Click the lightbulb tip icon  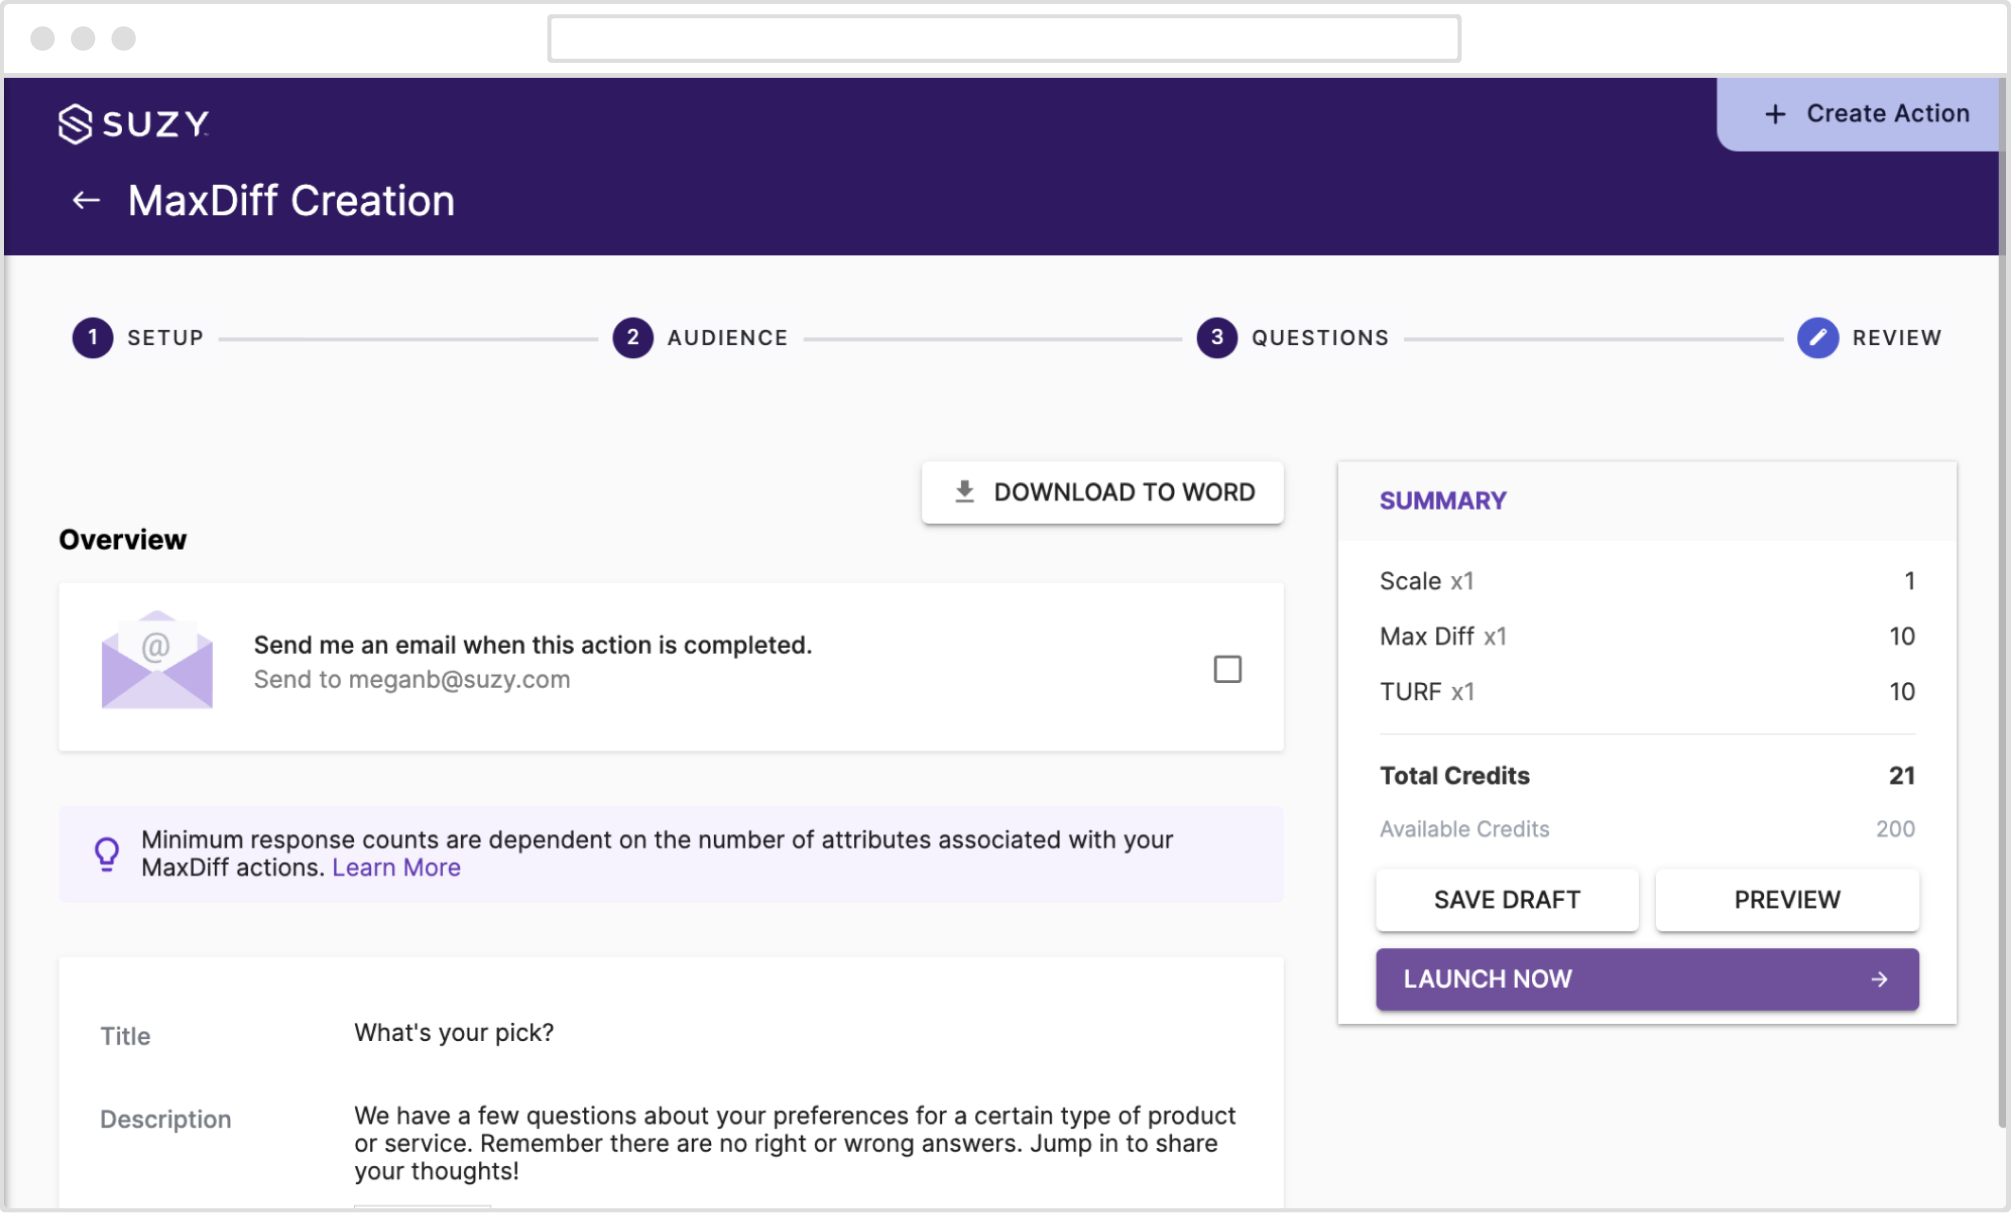[107, 854]
